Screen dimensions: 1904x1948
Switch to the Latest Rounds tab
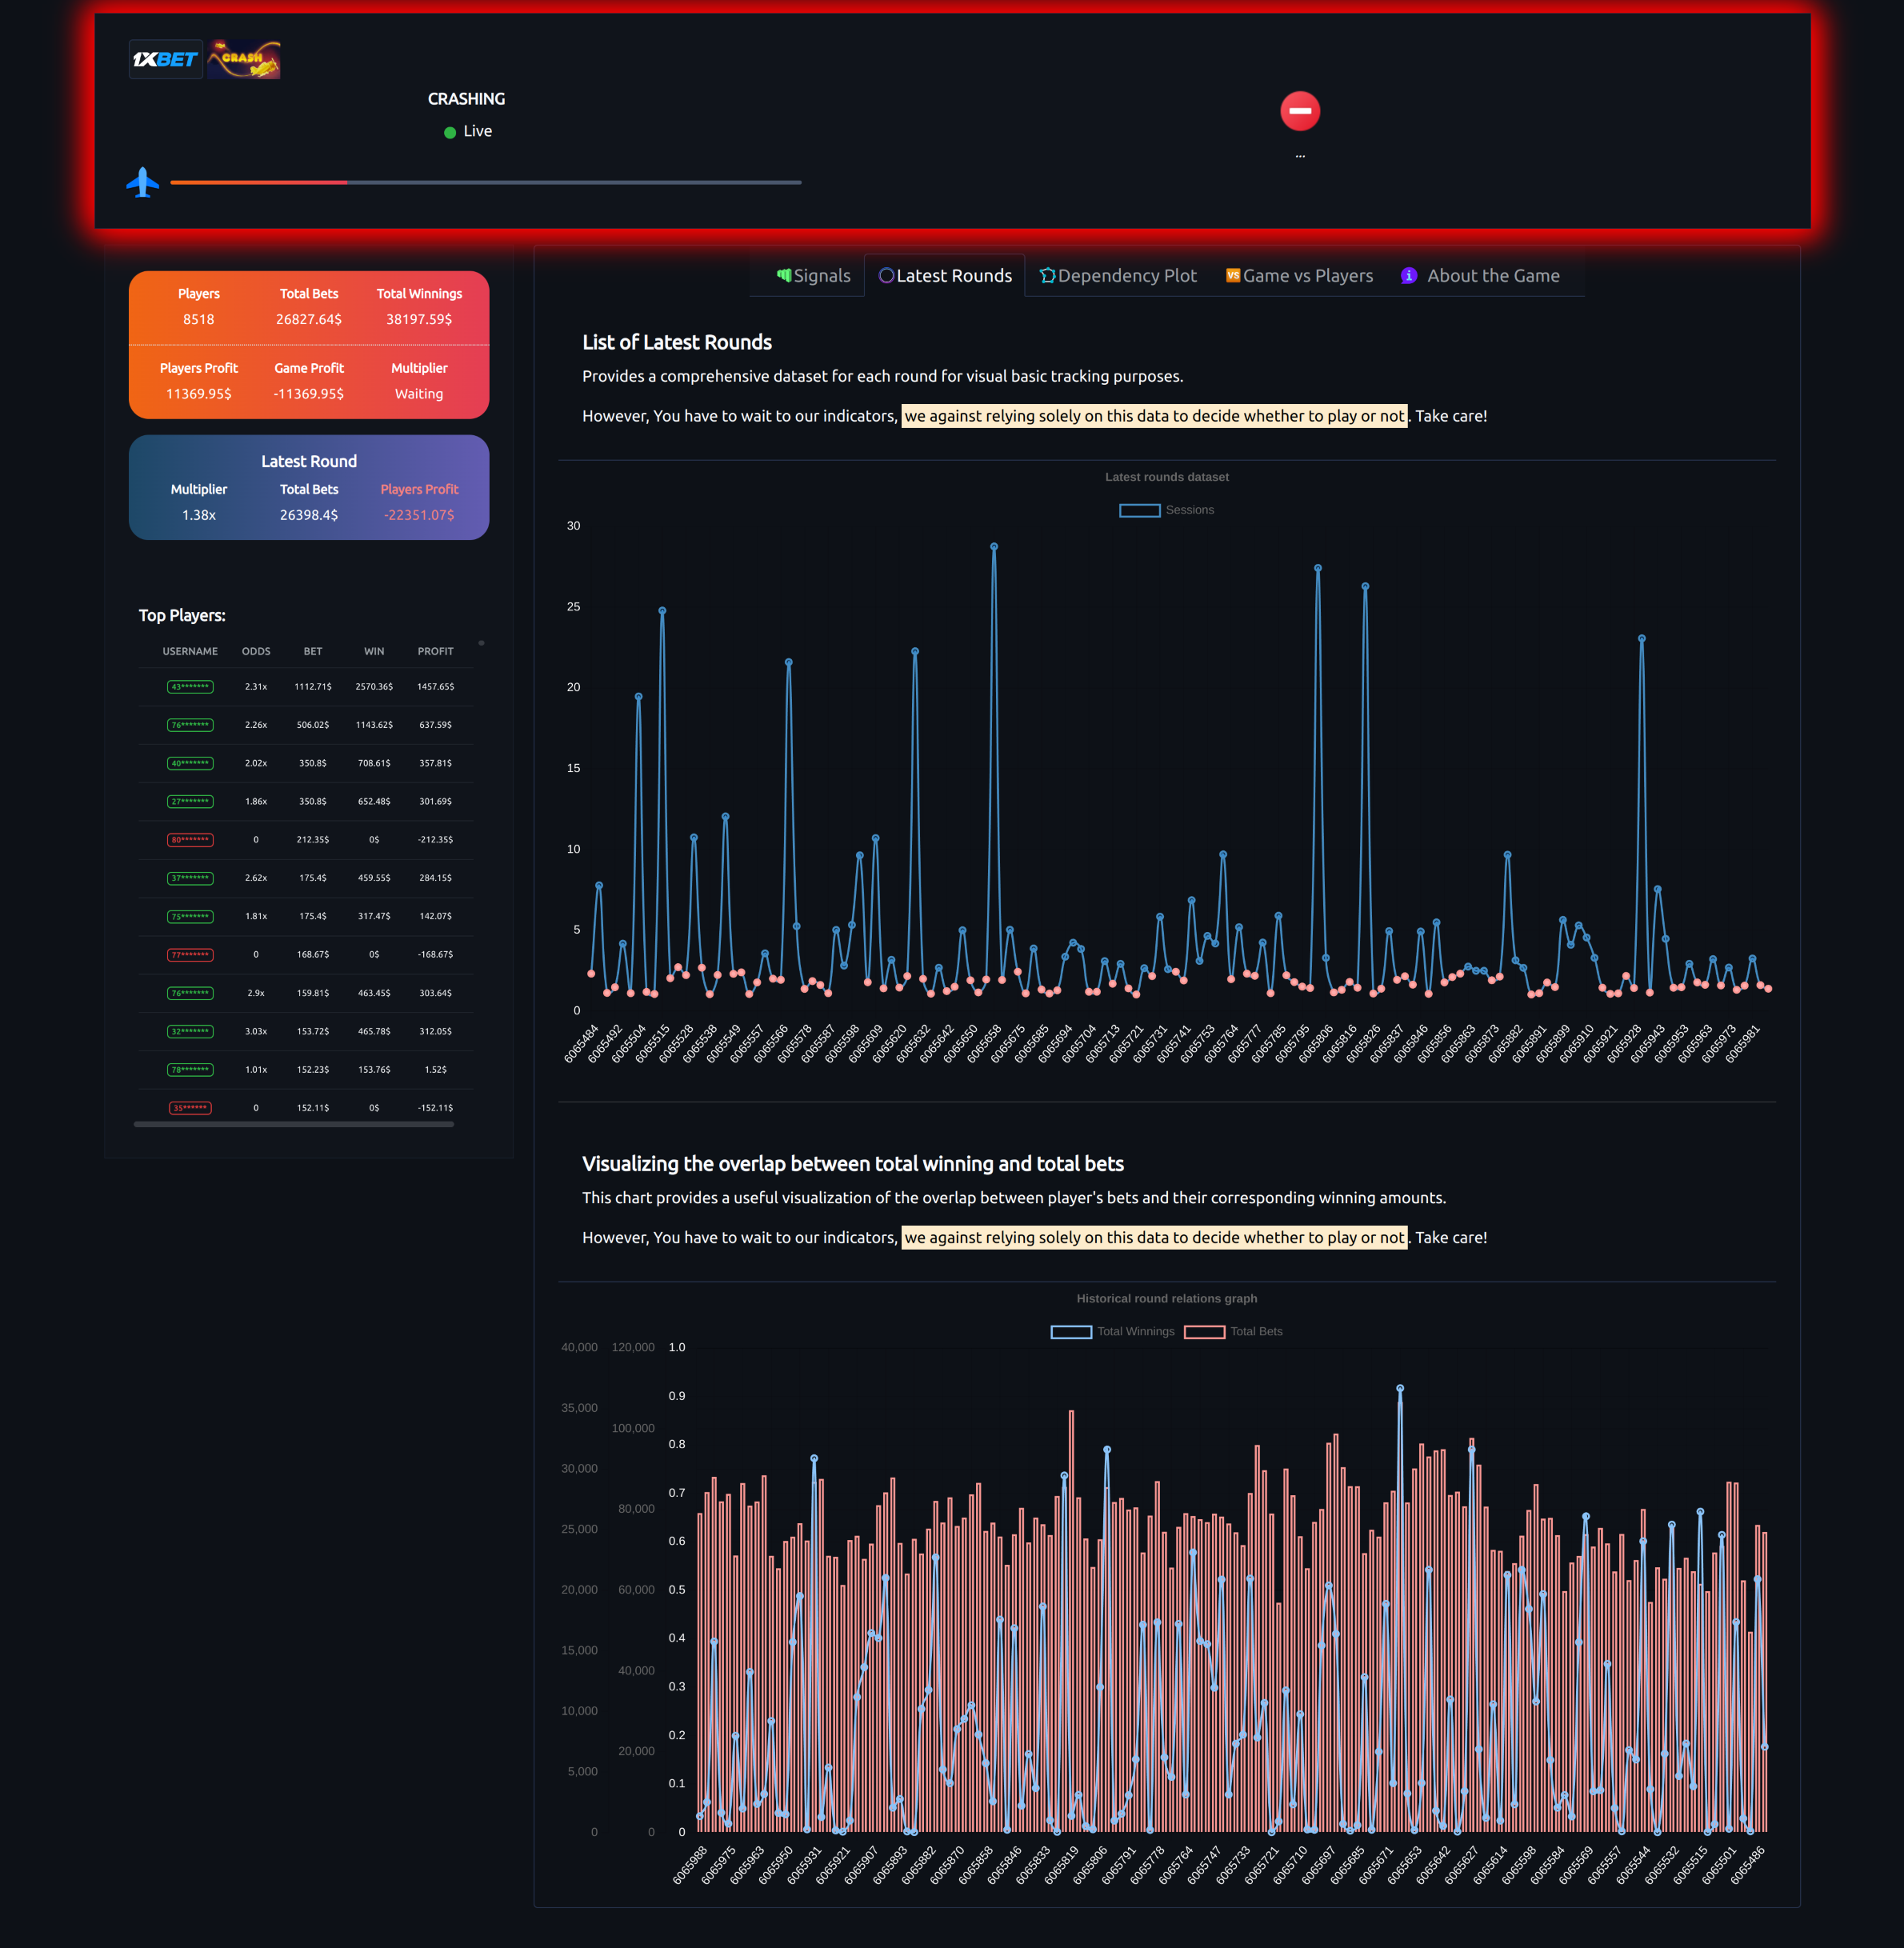pyautogui.click(x=944, y=276)
